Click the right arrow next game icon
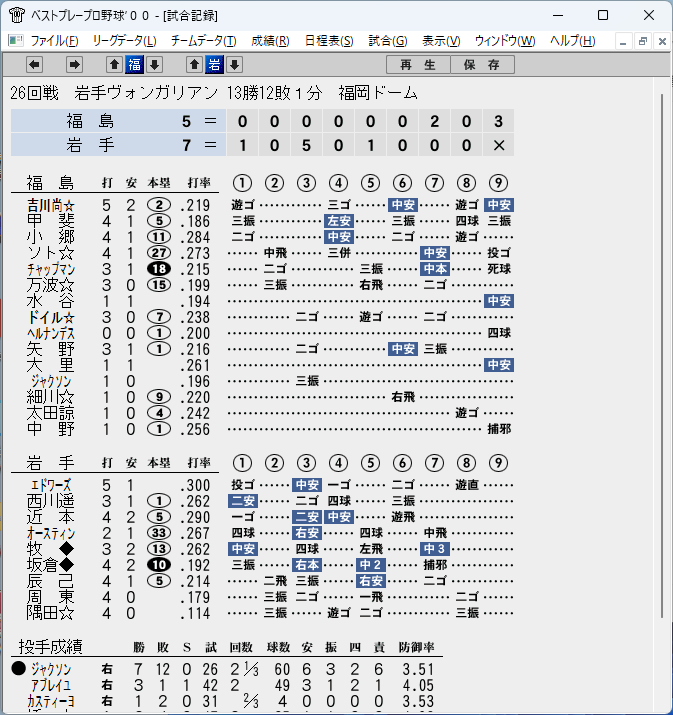This screenshot has height=715, width=673. [74, 65]
